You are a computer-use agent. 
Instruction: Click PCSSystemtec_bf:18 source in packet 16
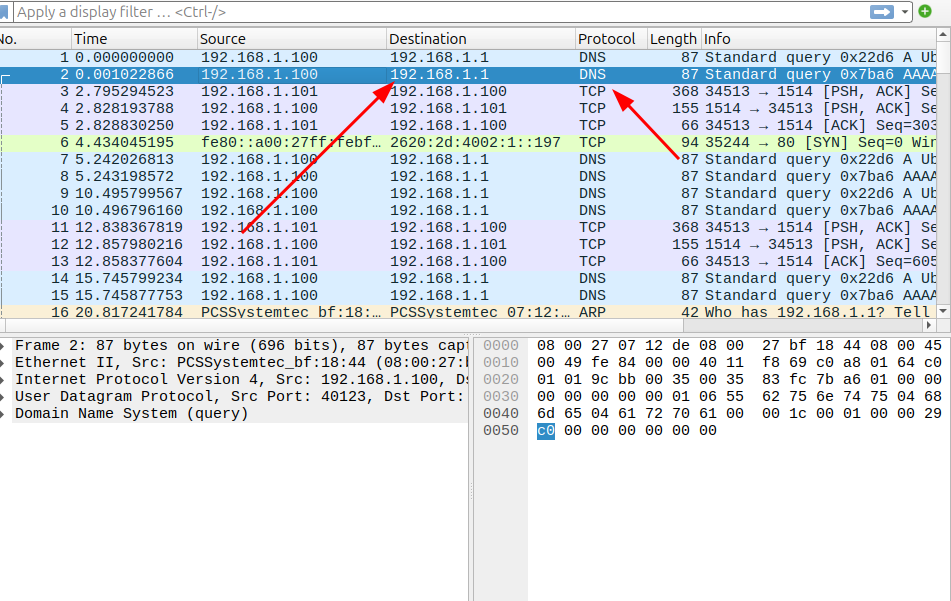click(292, 312)
